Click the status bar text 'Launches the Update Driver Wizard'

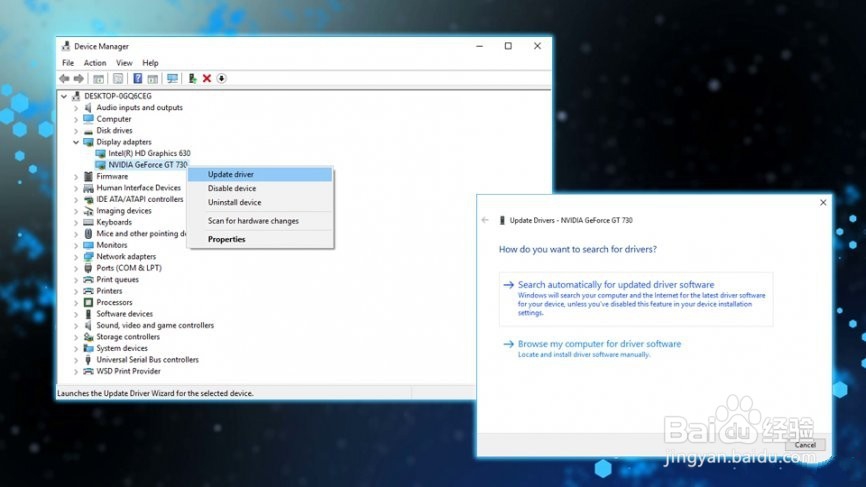[155, 394]
